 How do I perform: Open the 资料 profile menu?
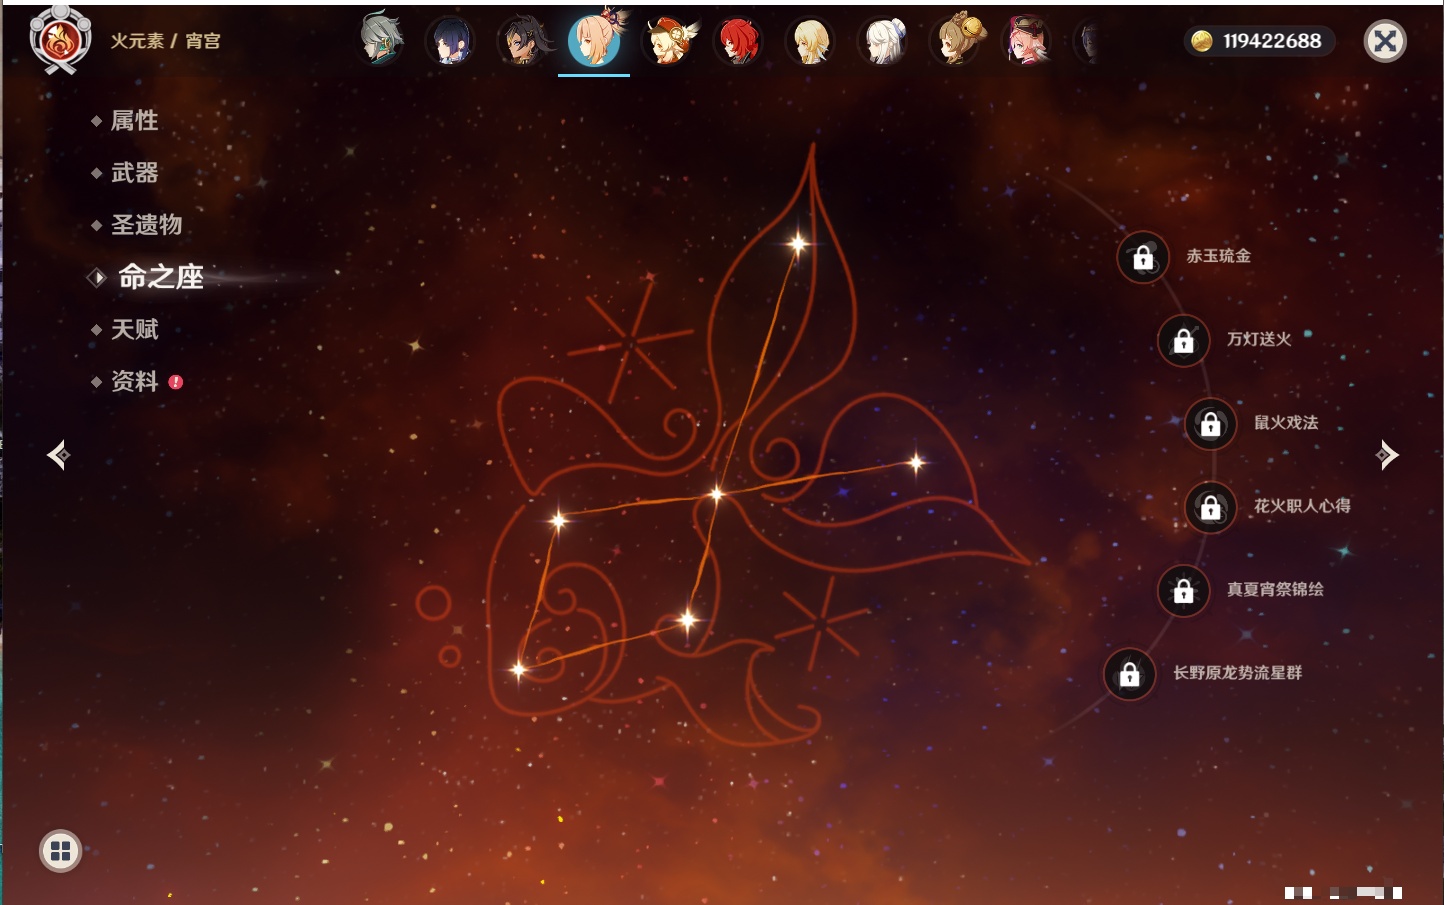[134, 381]
